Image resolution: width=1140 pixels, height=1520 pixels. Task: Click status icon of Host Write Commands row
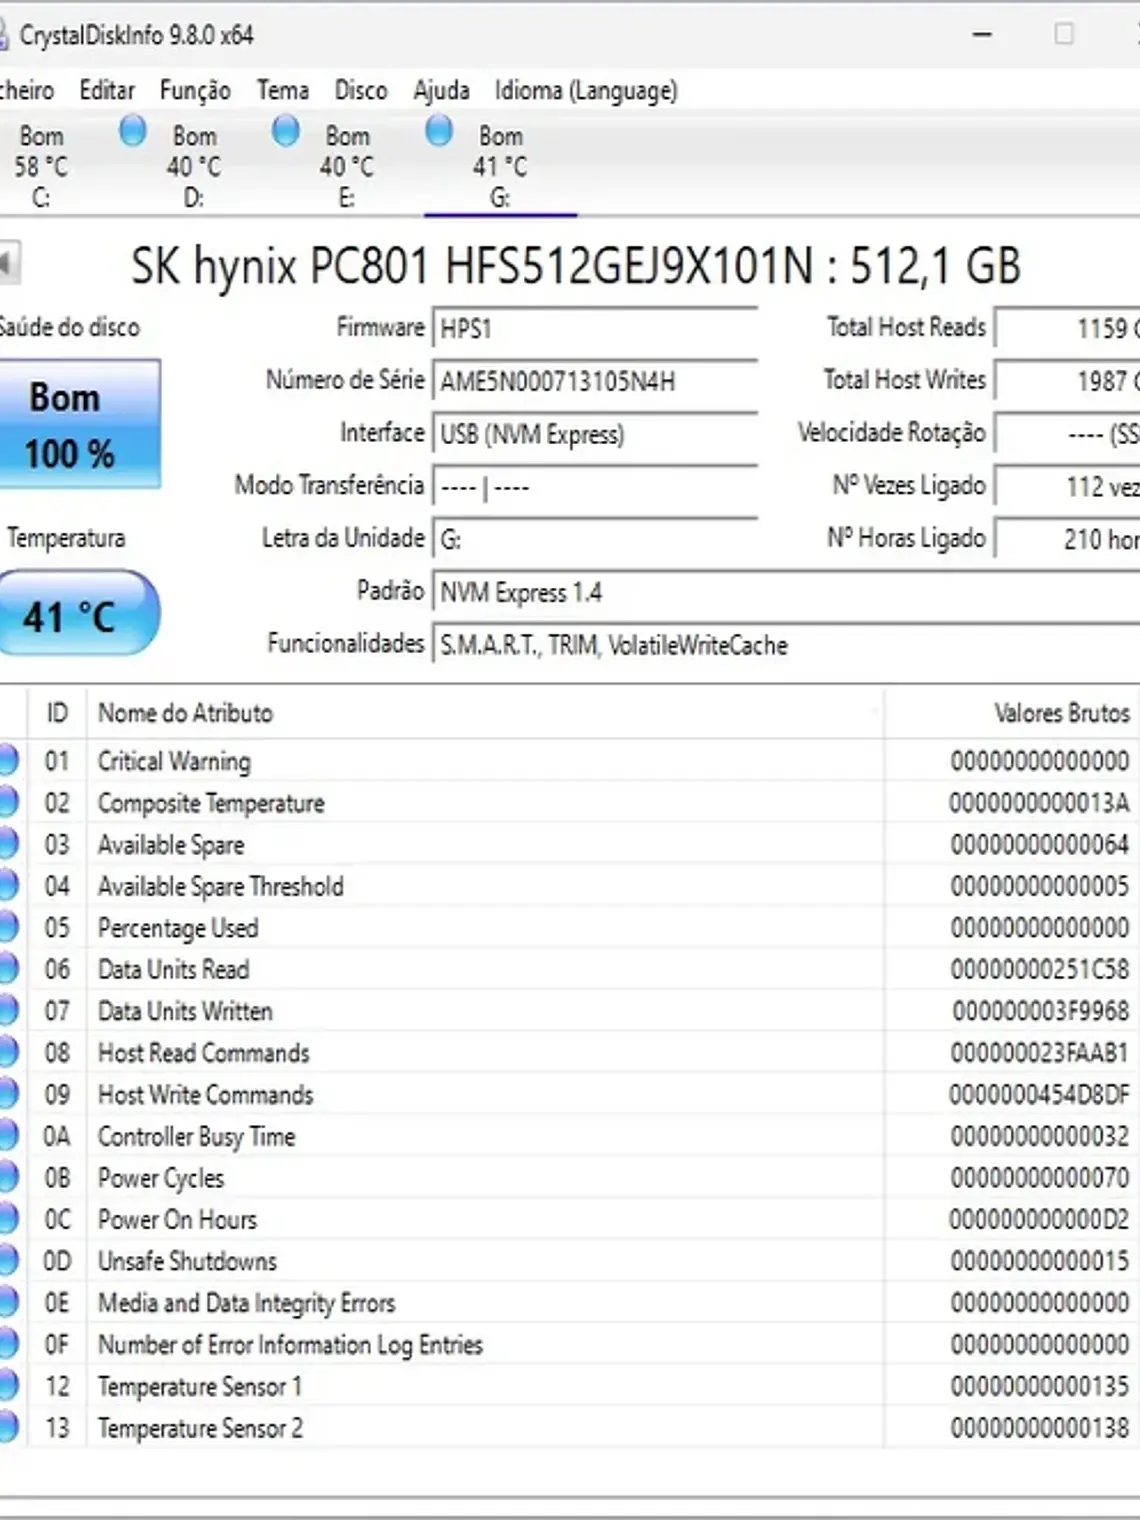tap(8, 1094)
